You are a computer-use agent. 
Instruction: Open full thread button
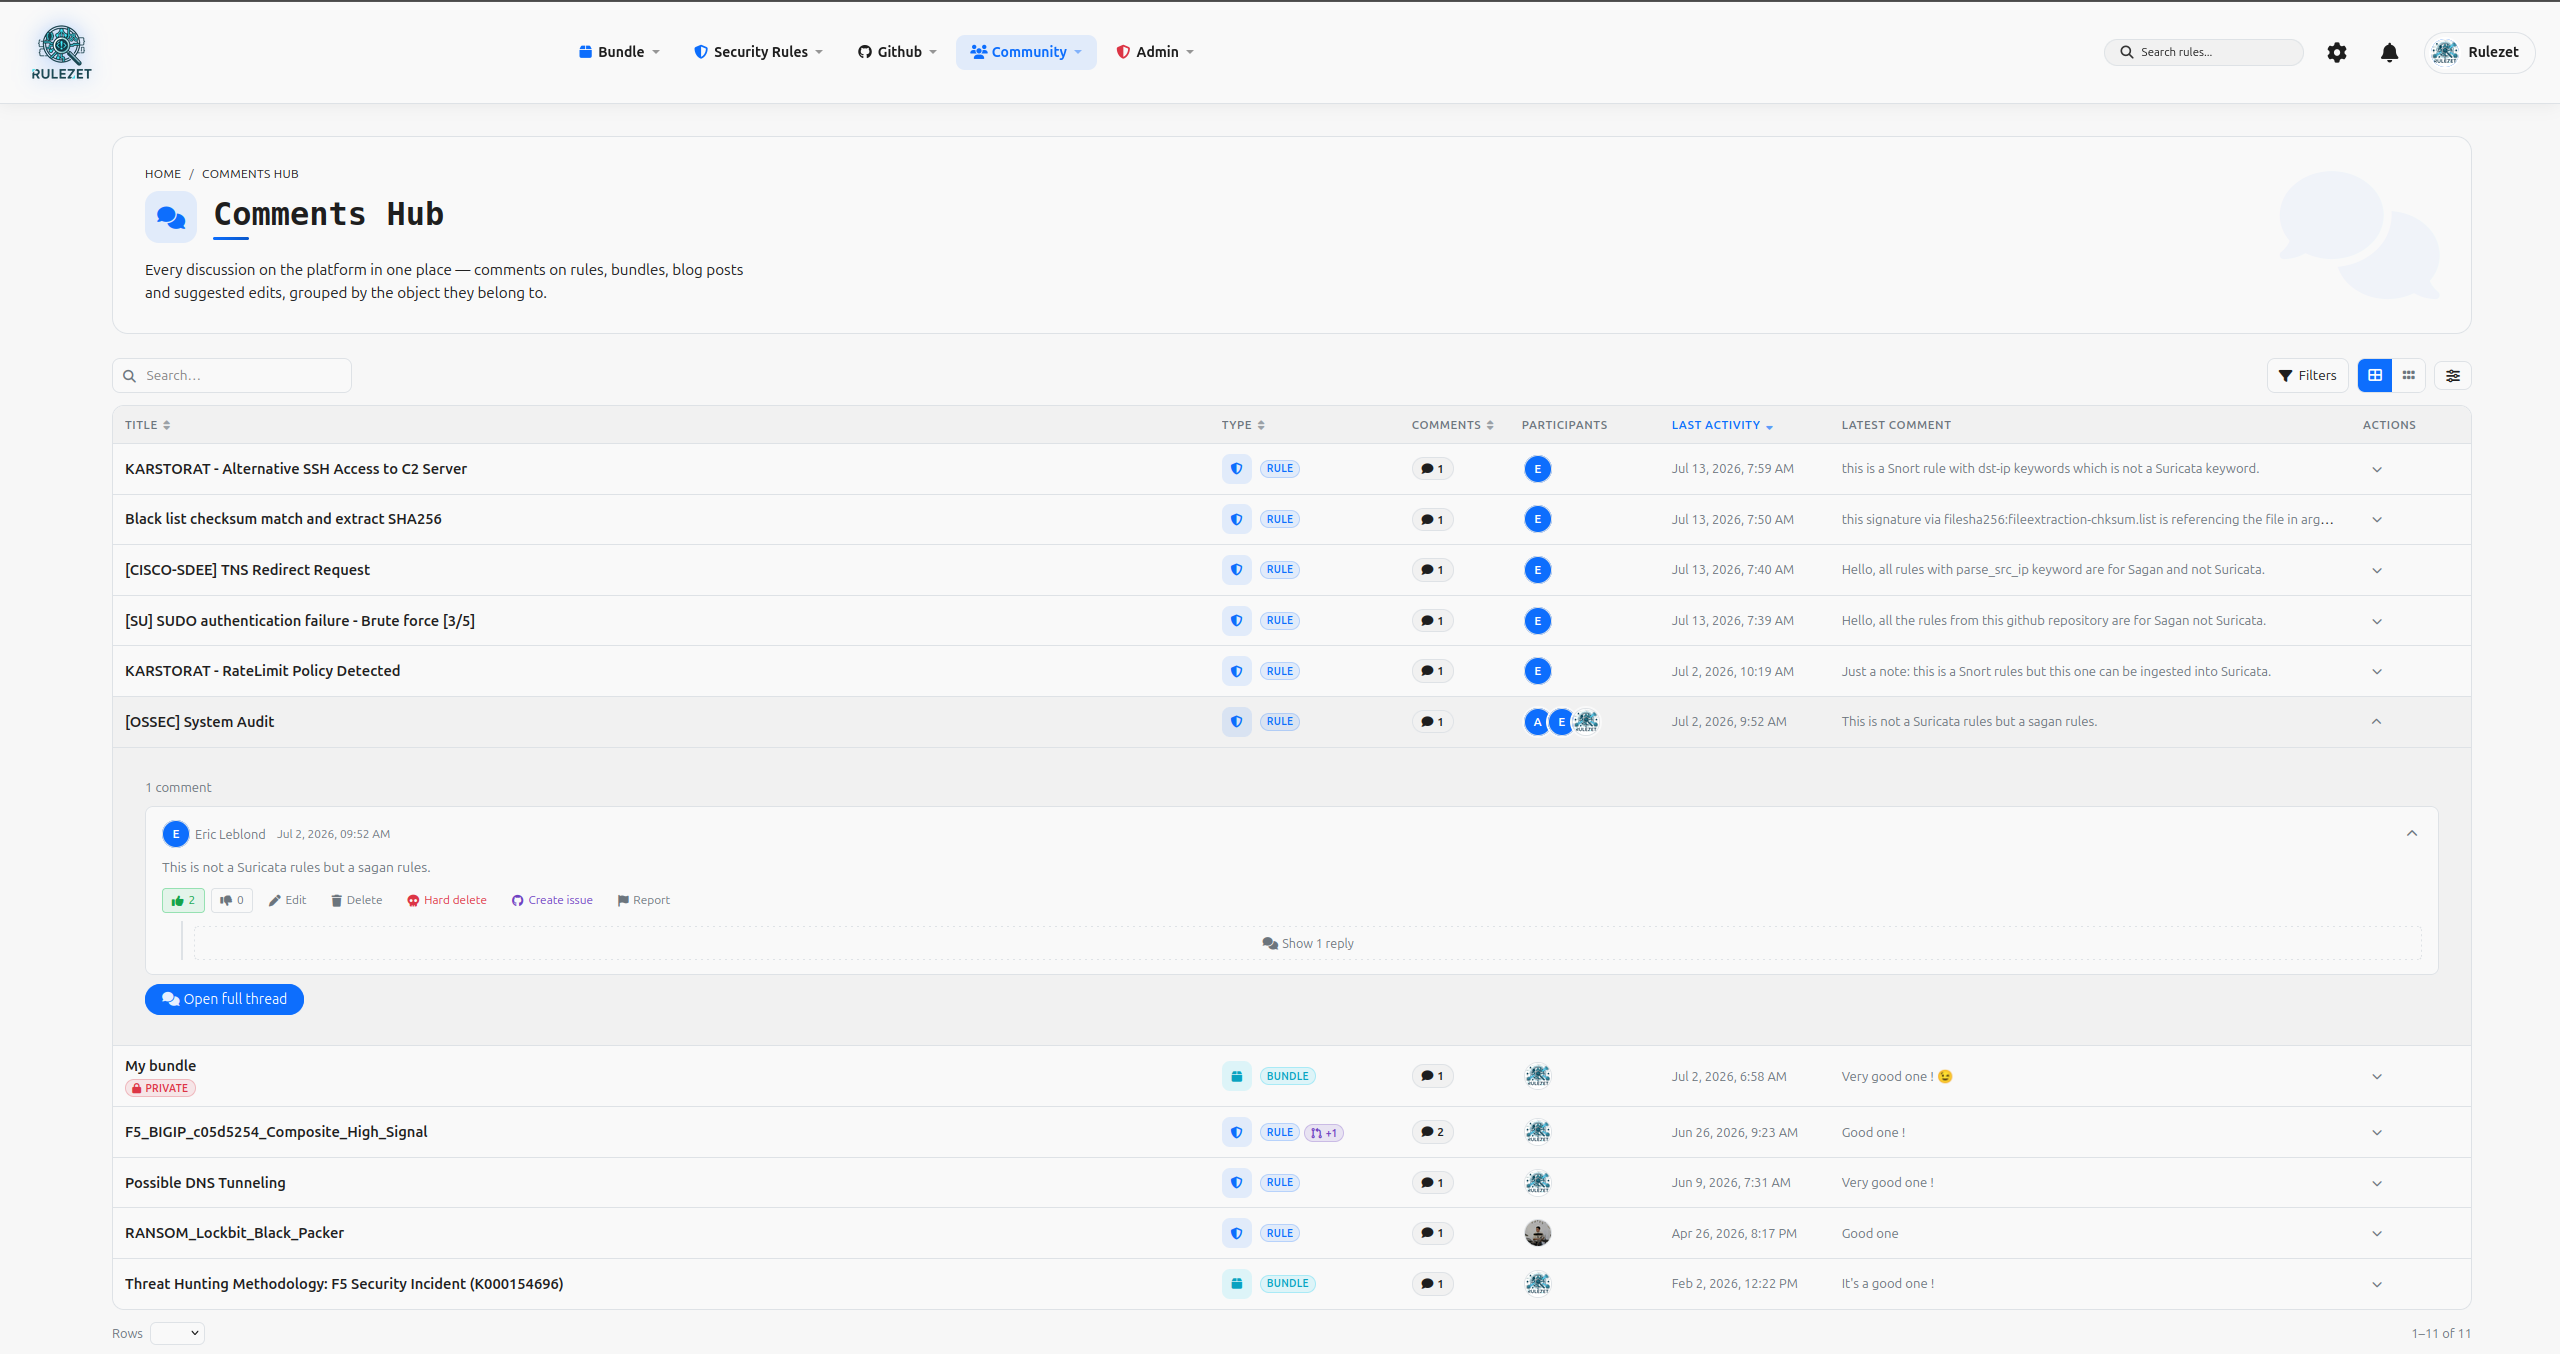click(224, 999)
